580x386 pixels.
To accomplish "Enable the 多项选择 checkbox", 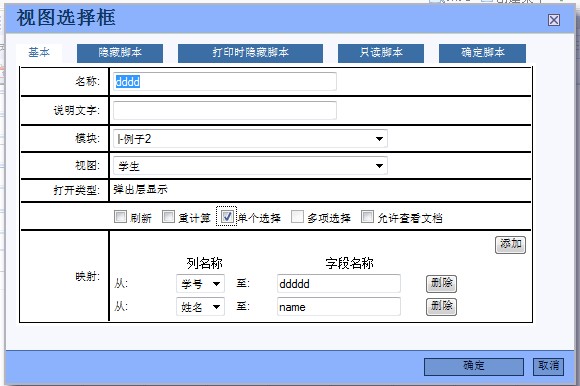I will tap(297, 217).
